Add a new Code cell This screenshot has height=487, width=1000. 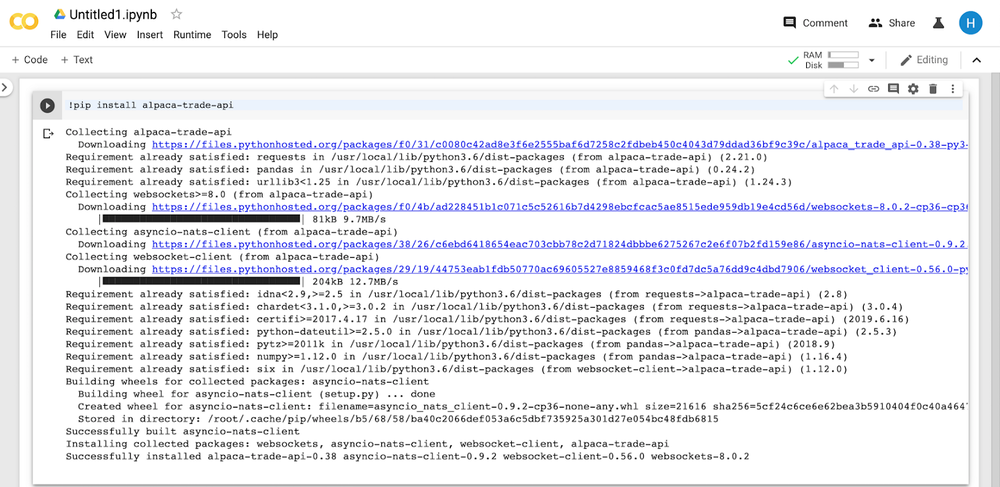(x=30, y=60)
